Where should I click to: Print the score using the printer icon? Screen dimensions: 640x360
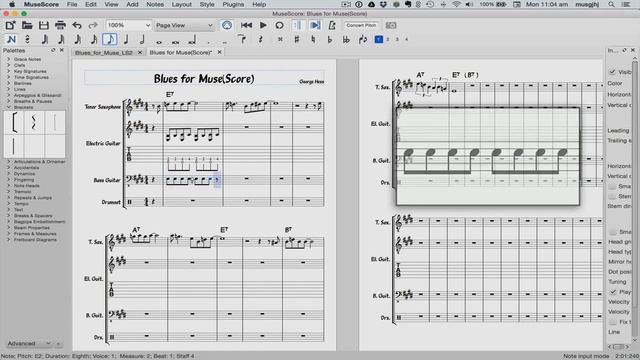(60, 25)
